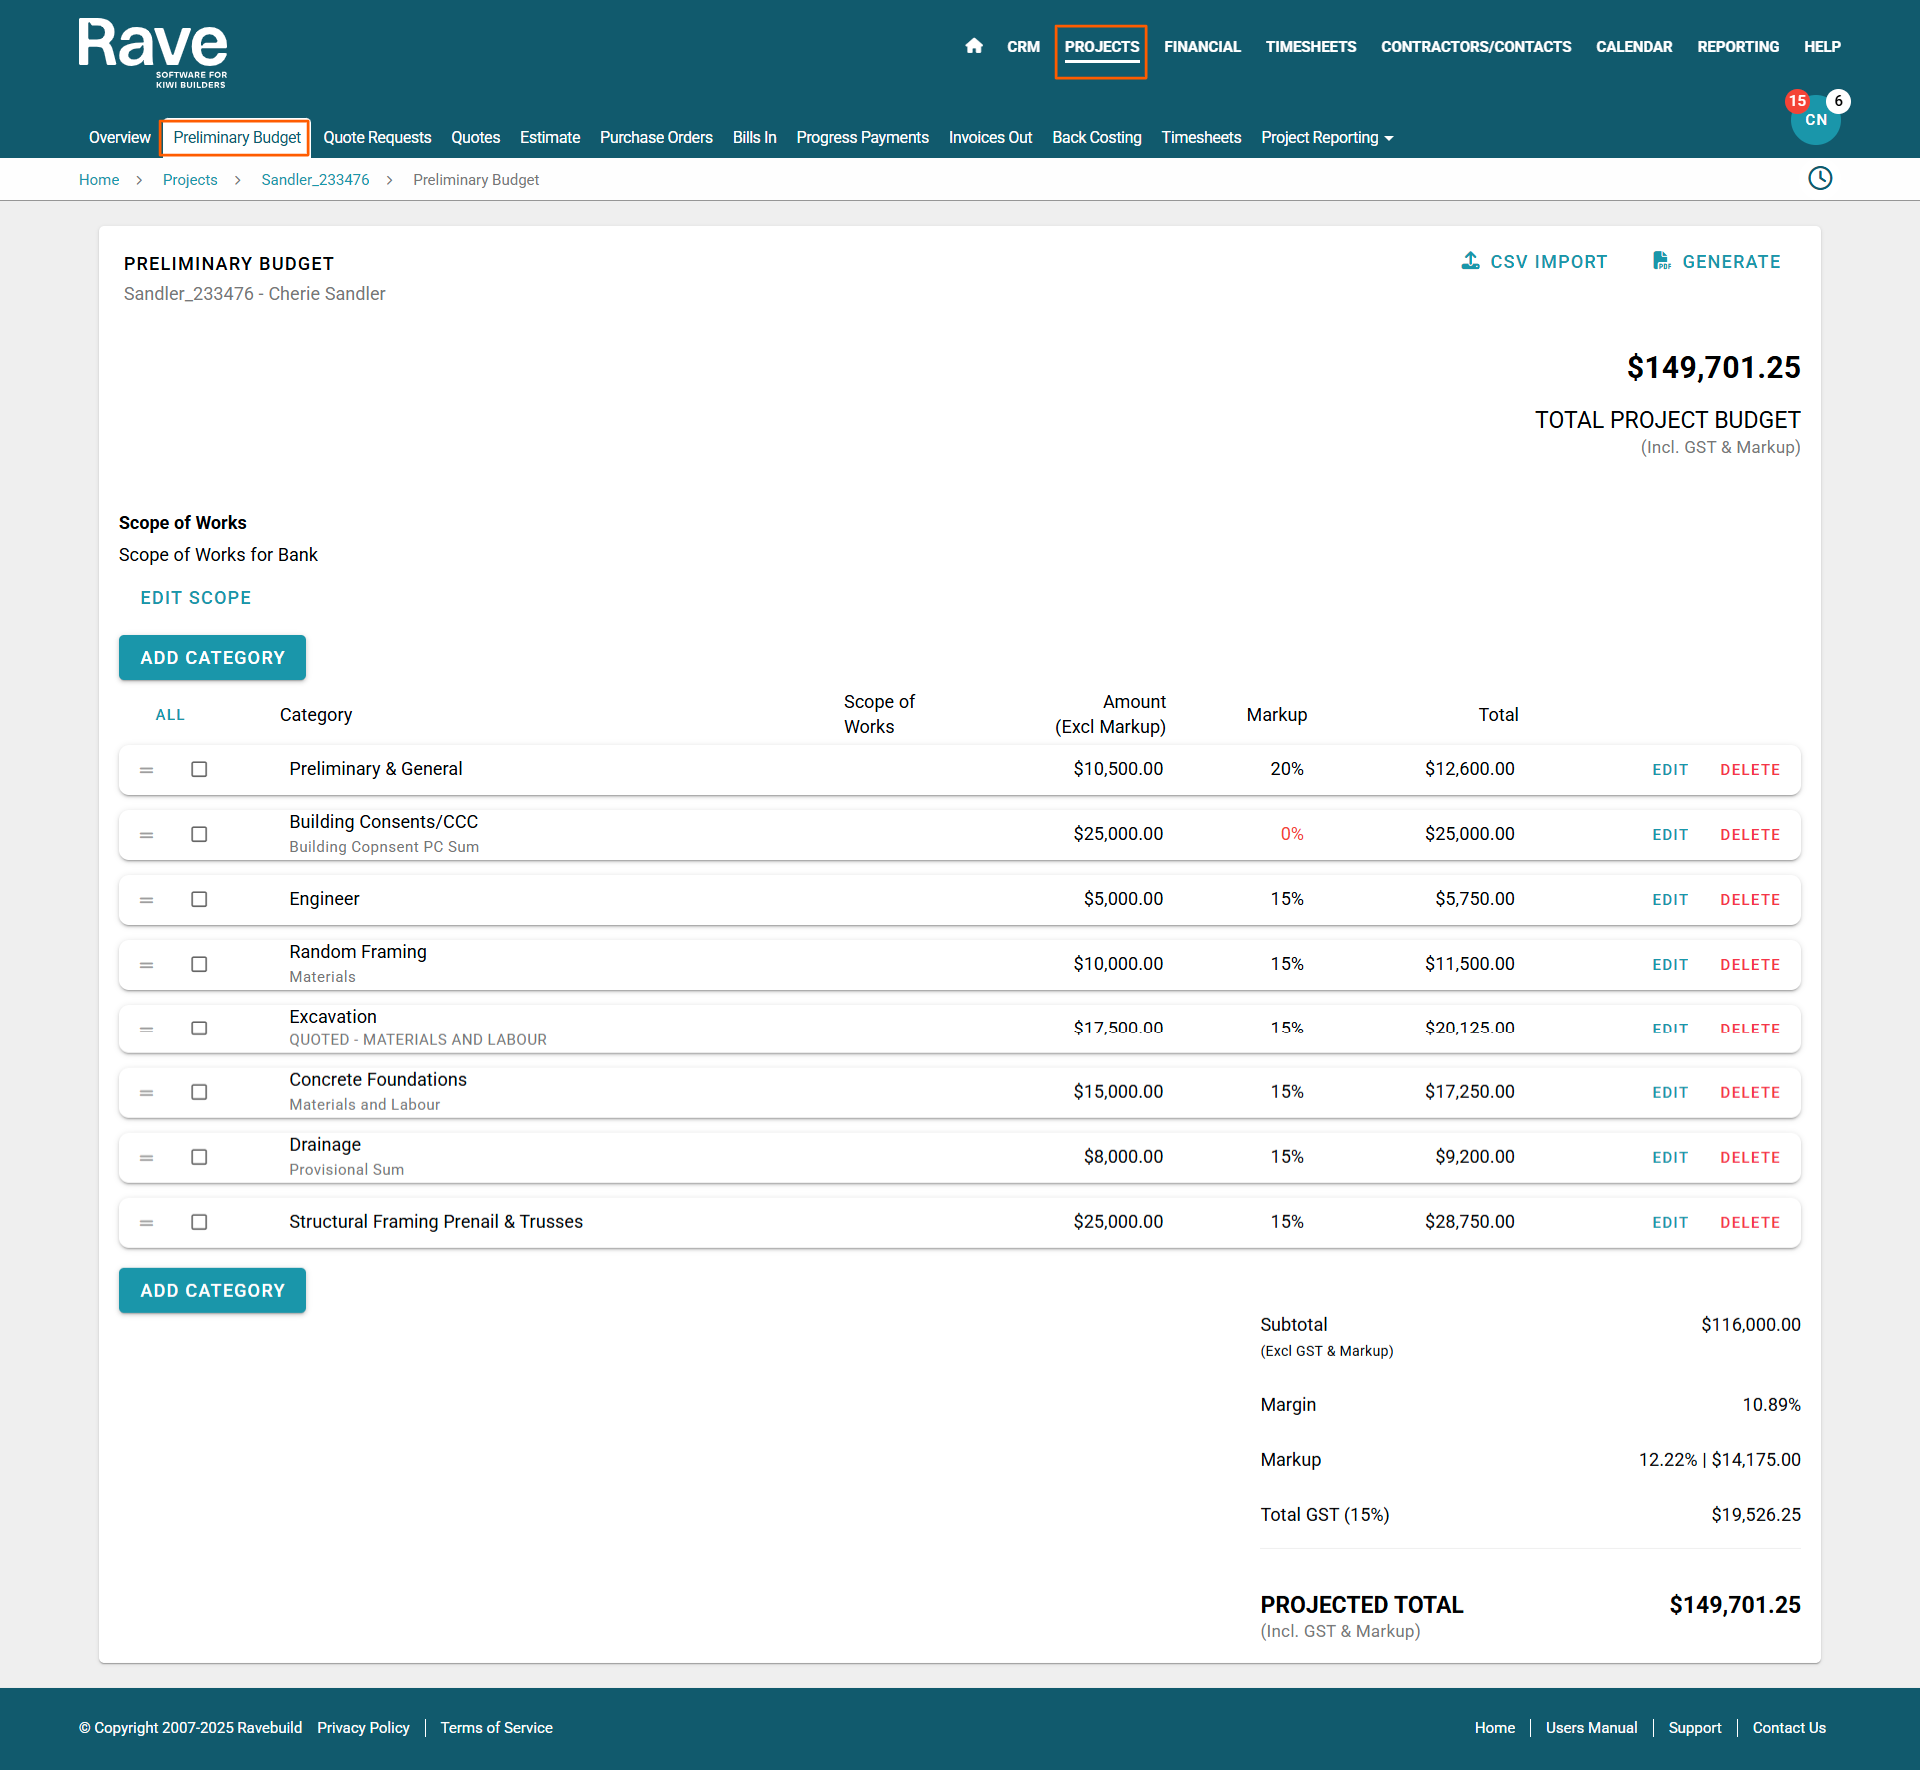Delete the Random Framing category
The width and height of the screenshot is (1920, 1772).
click(x=1749, y=965)
